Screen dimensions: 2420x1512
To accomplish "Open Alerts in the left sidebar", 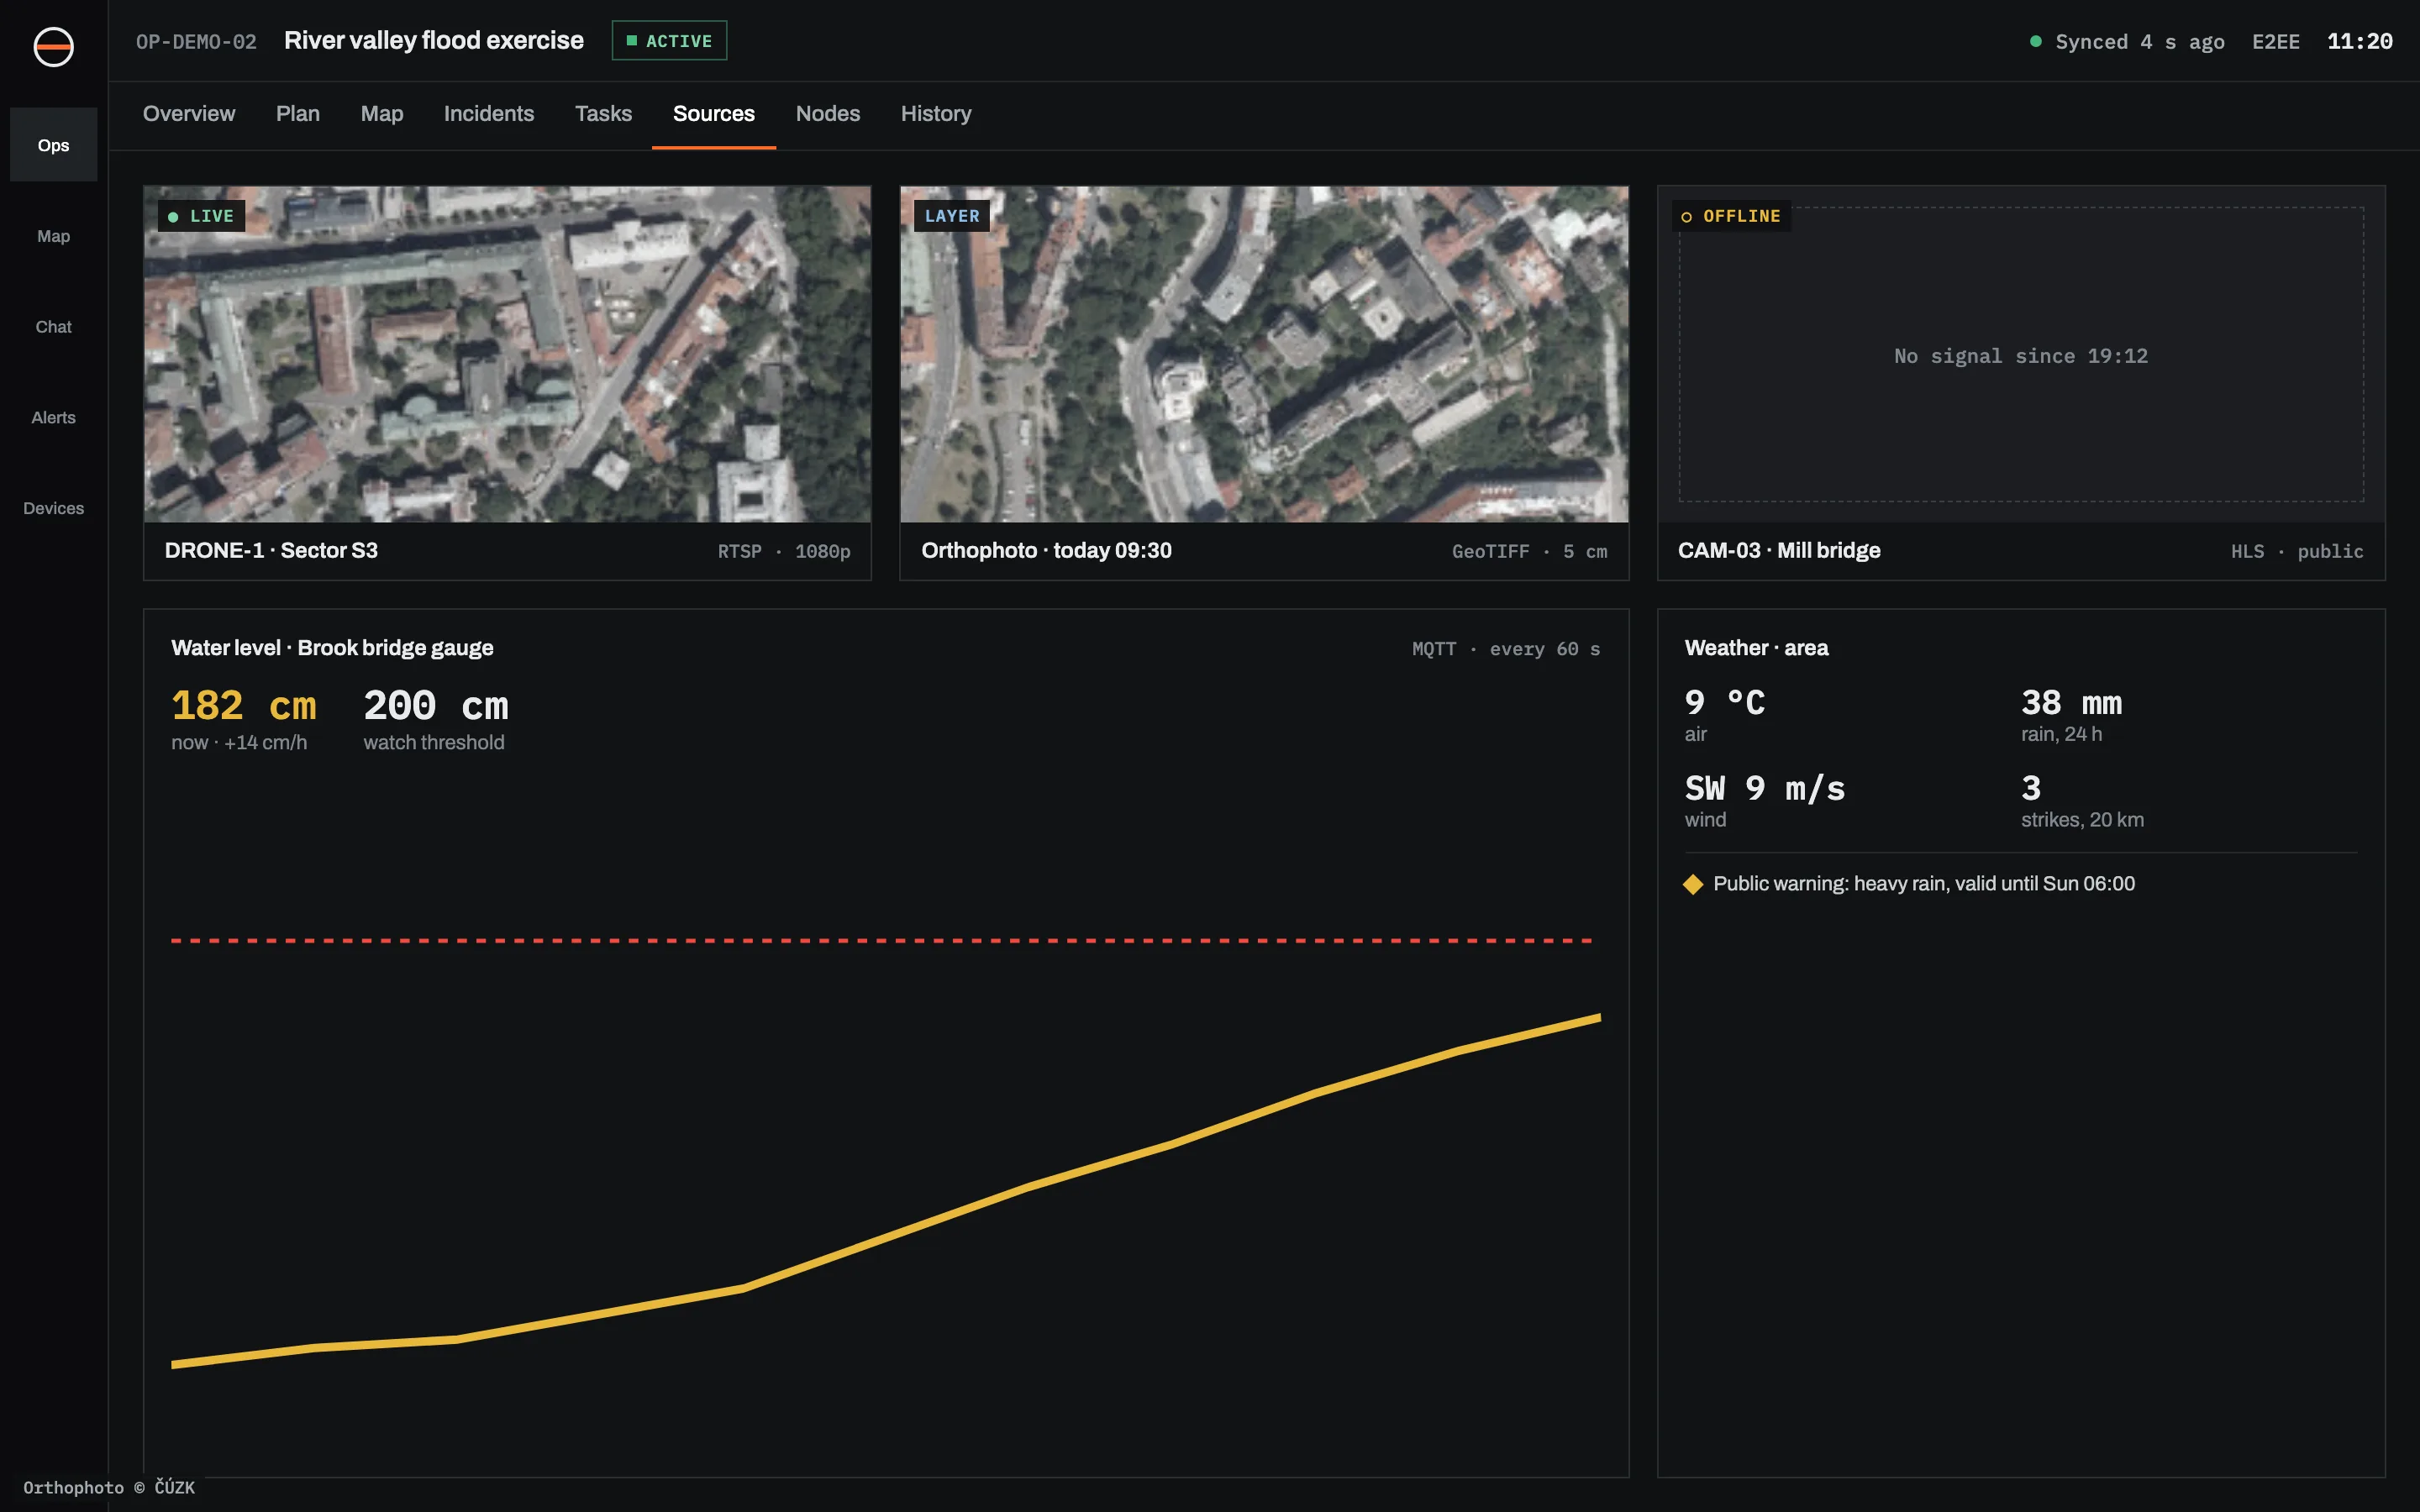I will point(53,418).
